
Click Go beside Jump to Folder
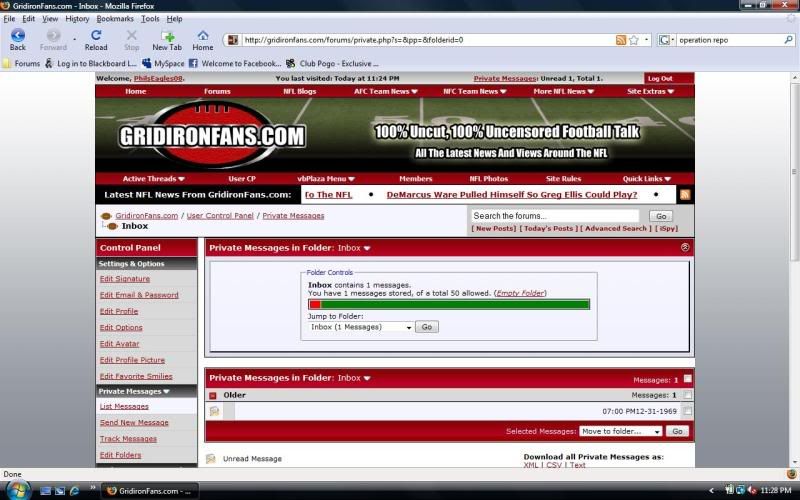(x=427, y=327)
